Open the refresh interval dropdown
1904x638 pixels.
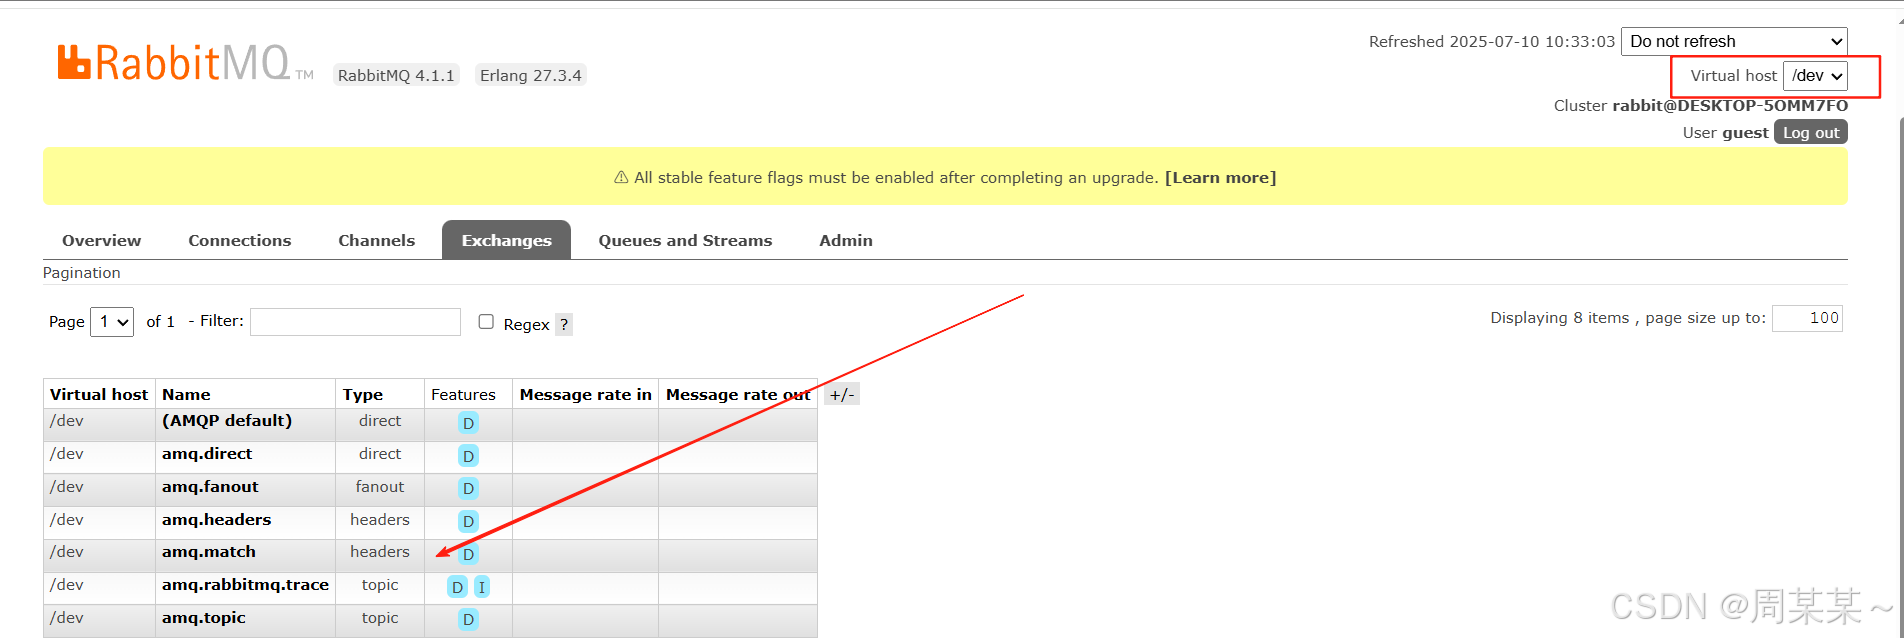pos(1734,41)
